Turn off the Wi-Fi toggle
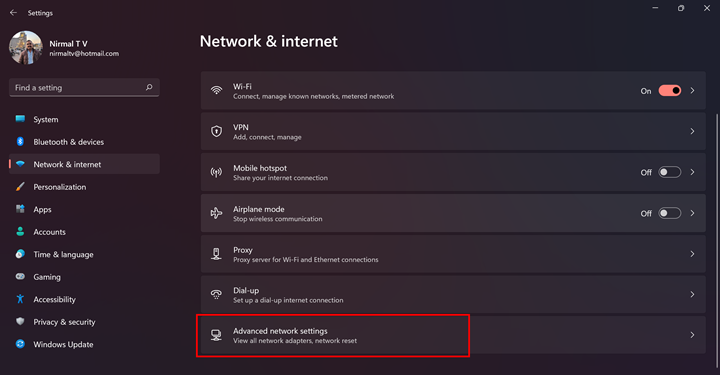 coord(669,90)
